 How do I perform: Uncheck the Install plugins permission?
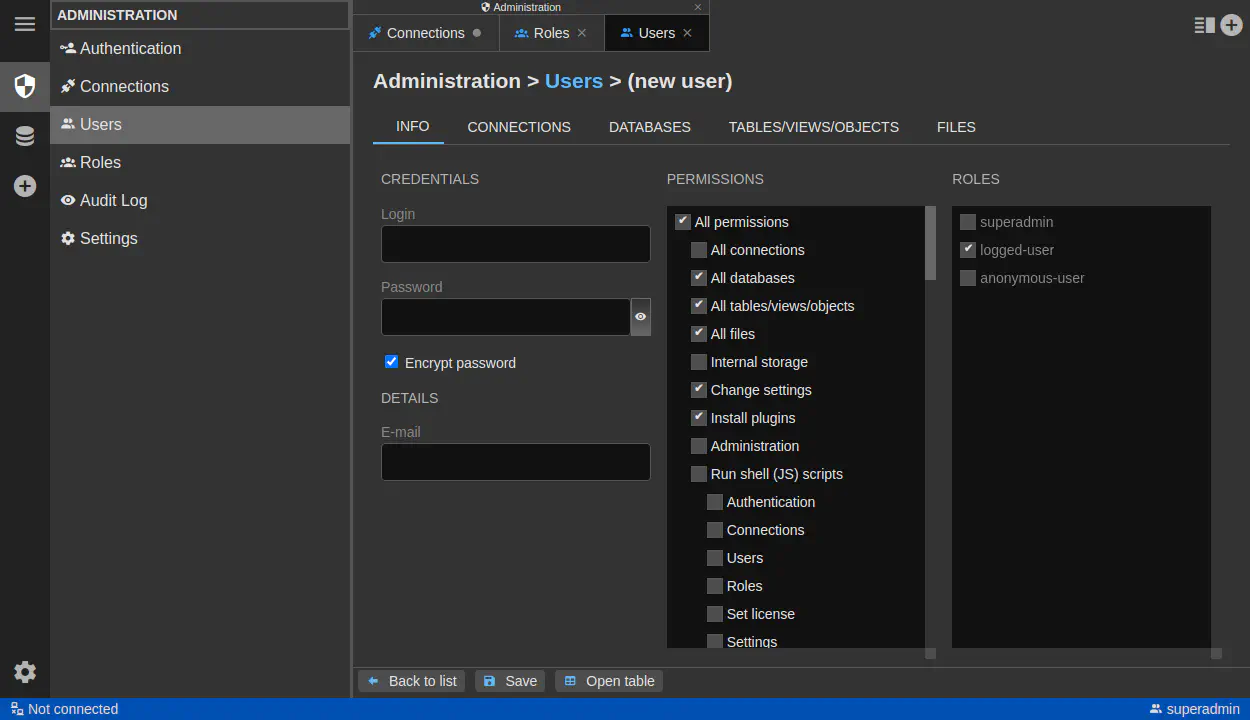pyautogui.click(x=699, y=418)
